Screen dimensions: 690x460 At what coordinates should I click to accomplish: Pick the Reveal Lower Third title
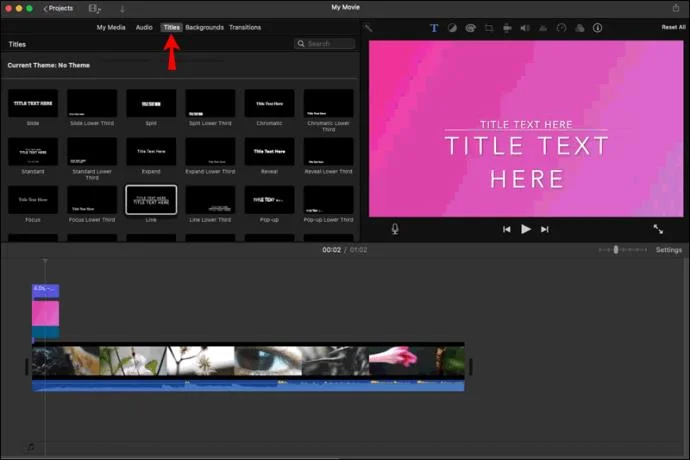pyautogui.click(x=328, y=151)
